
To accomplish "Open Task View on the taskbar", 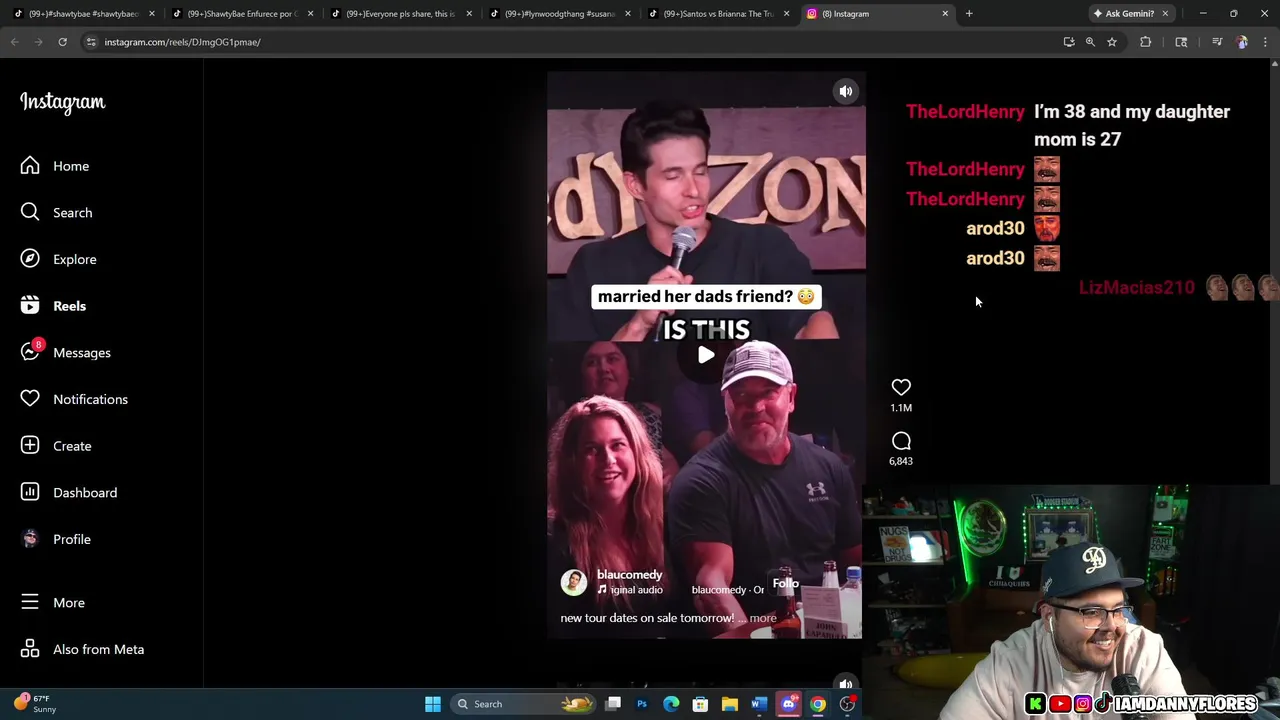I will 613,704.
